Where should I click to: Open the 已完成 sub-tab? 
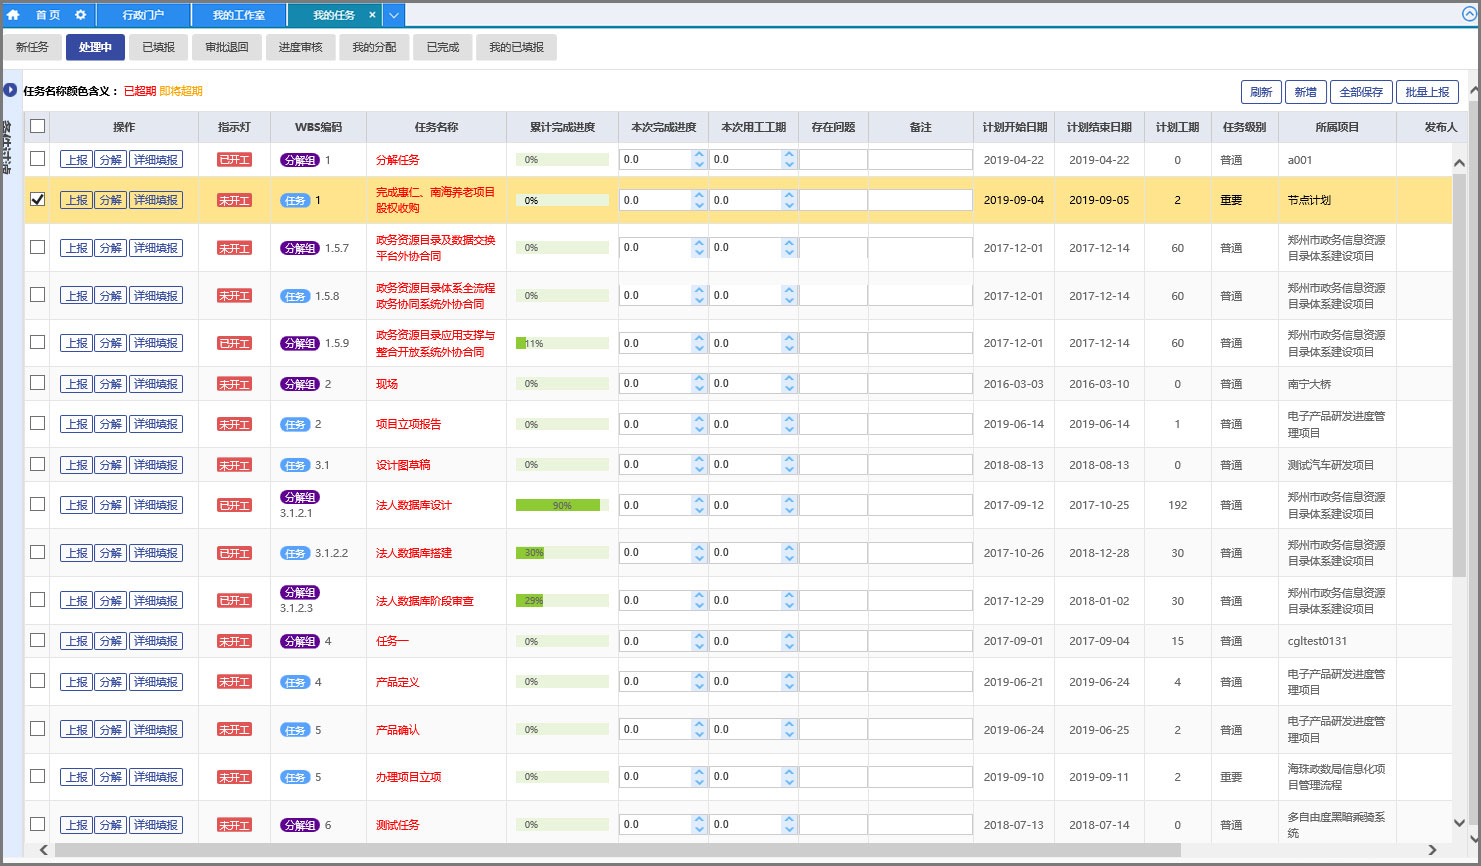click(x=442, y=47)
